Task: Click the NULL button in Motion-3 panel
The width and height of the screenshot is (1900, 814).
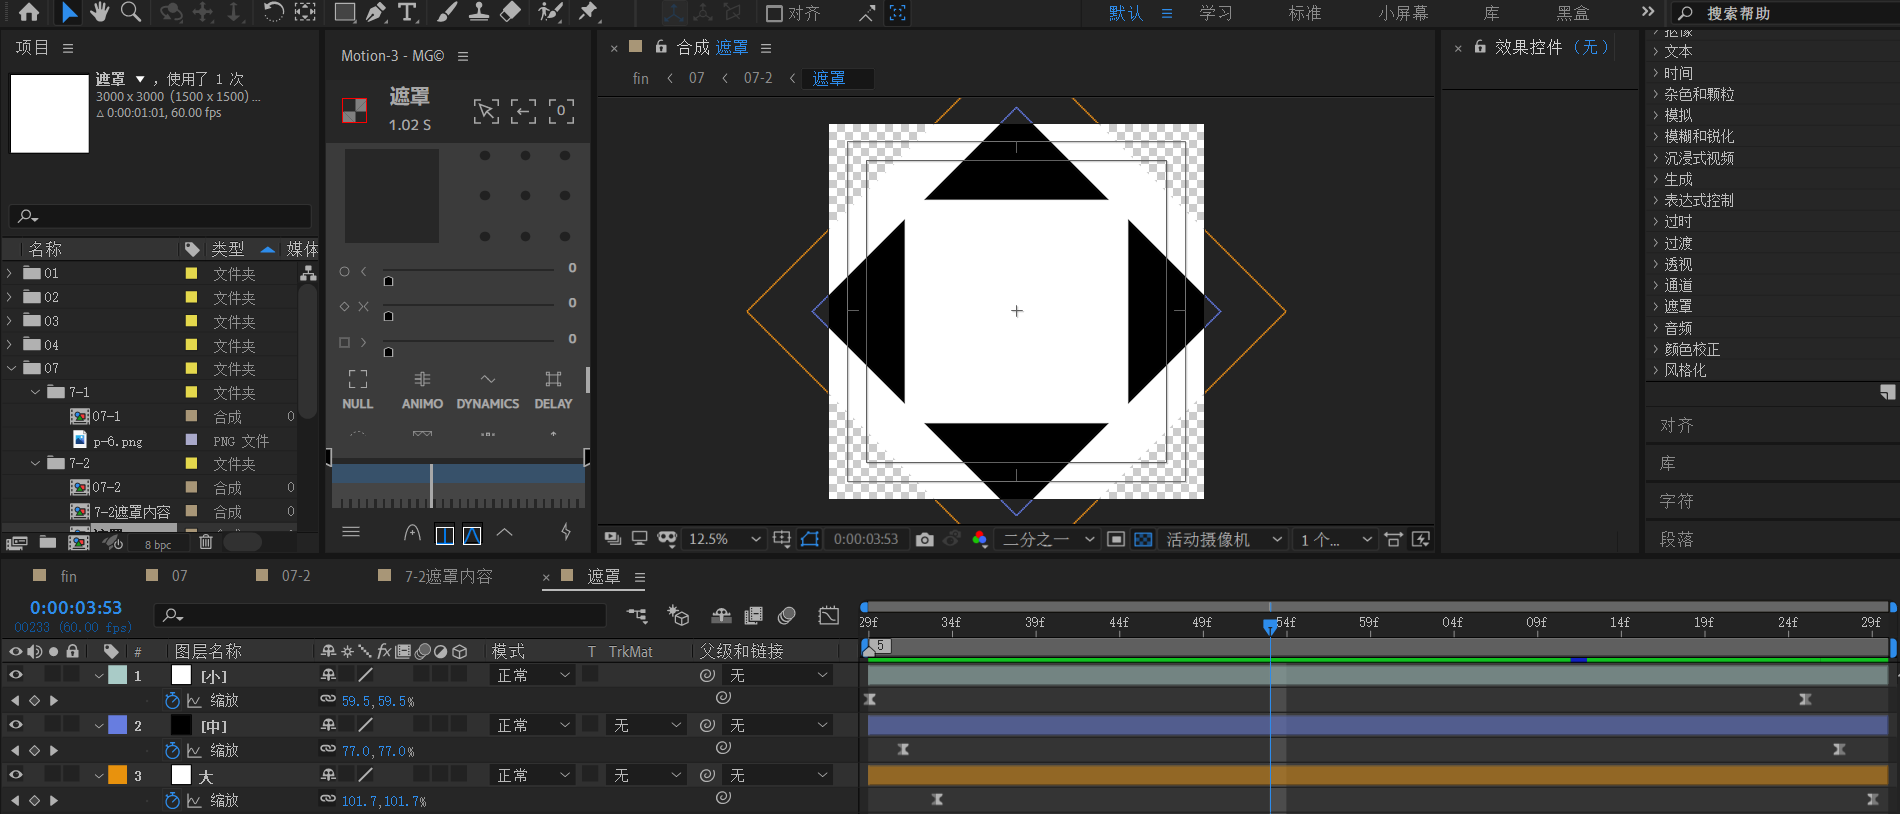Action: (357, 390)
